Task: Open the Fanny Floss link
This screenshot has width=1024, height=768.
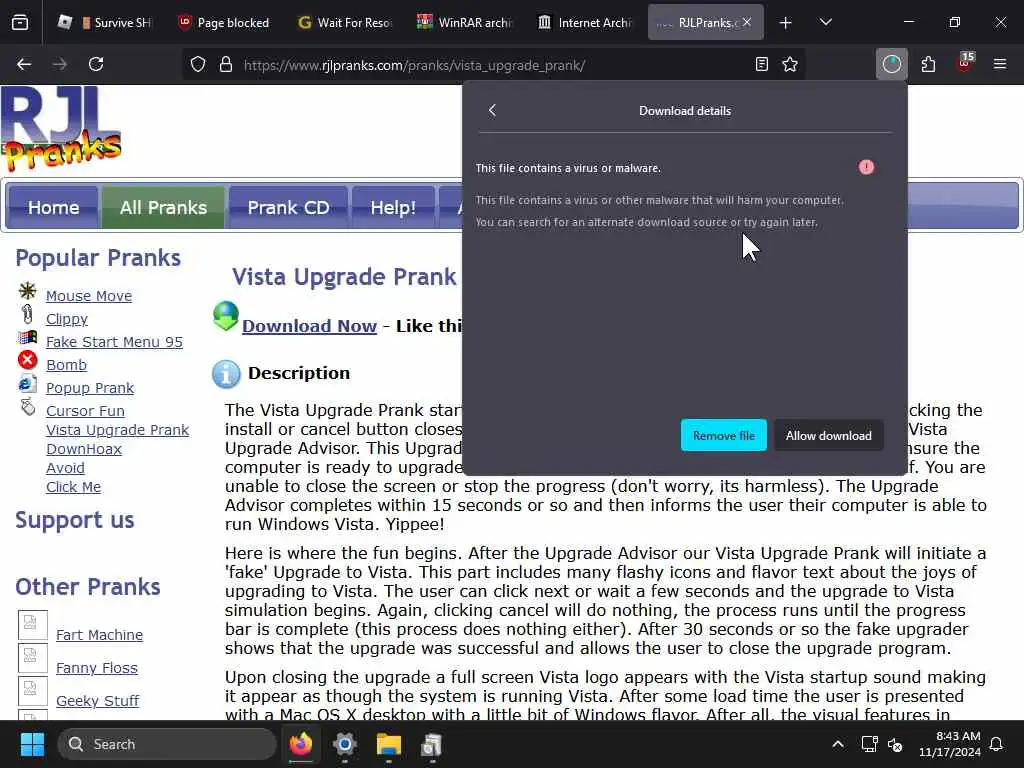Action: click(97, 668)
